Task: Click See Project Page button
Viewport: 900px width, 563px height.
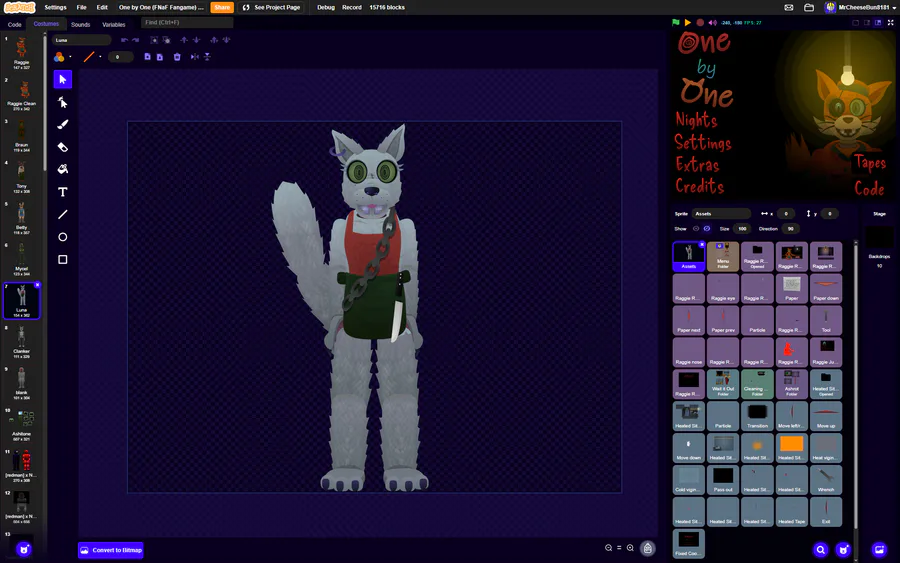Action: click(271, 7)
